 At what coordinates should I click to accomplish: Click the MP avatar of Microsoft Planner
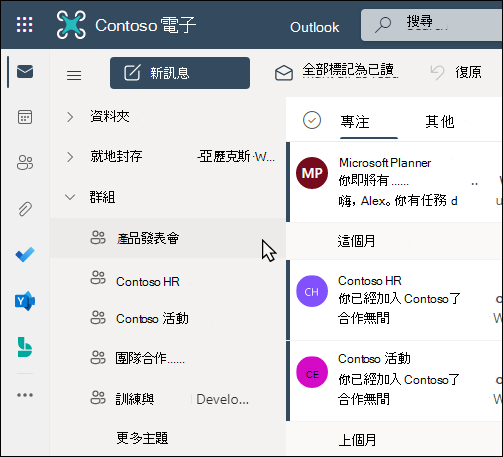coord(312,173)
